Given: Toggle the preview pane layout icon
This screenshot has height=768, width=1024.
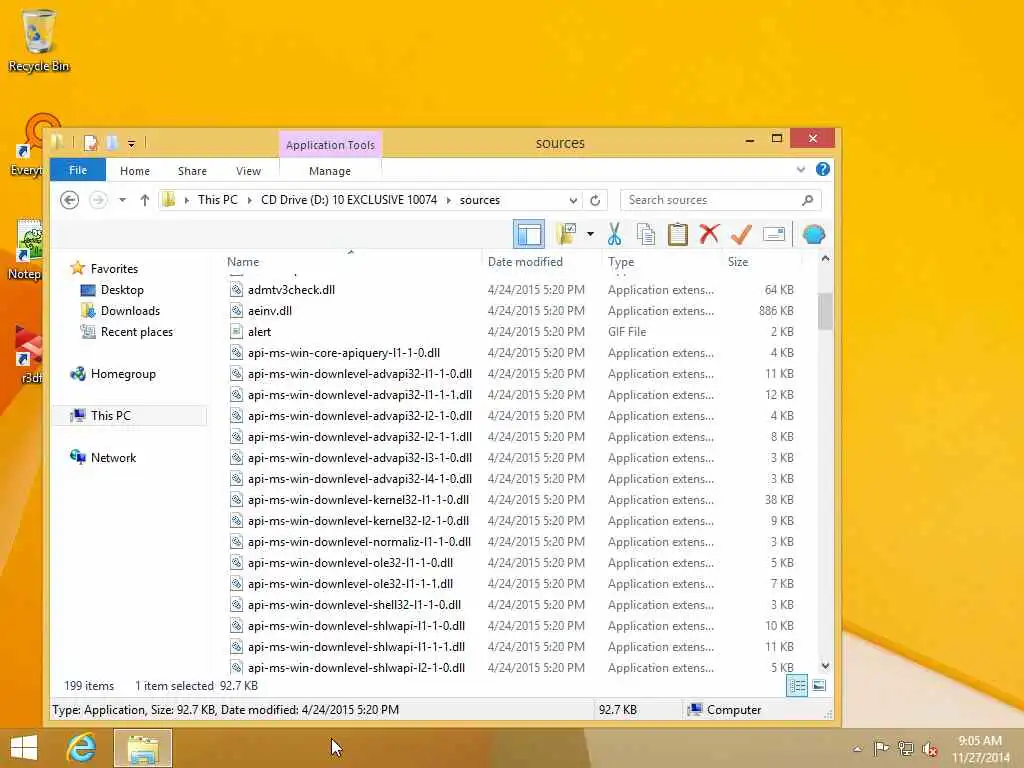Looking at the screenshot, I should [x=528, y=234].
